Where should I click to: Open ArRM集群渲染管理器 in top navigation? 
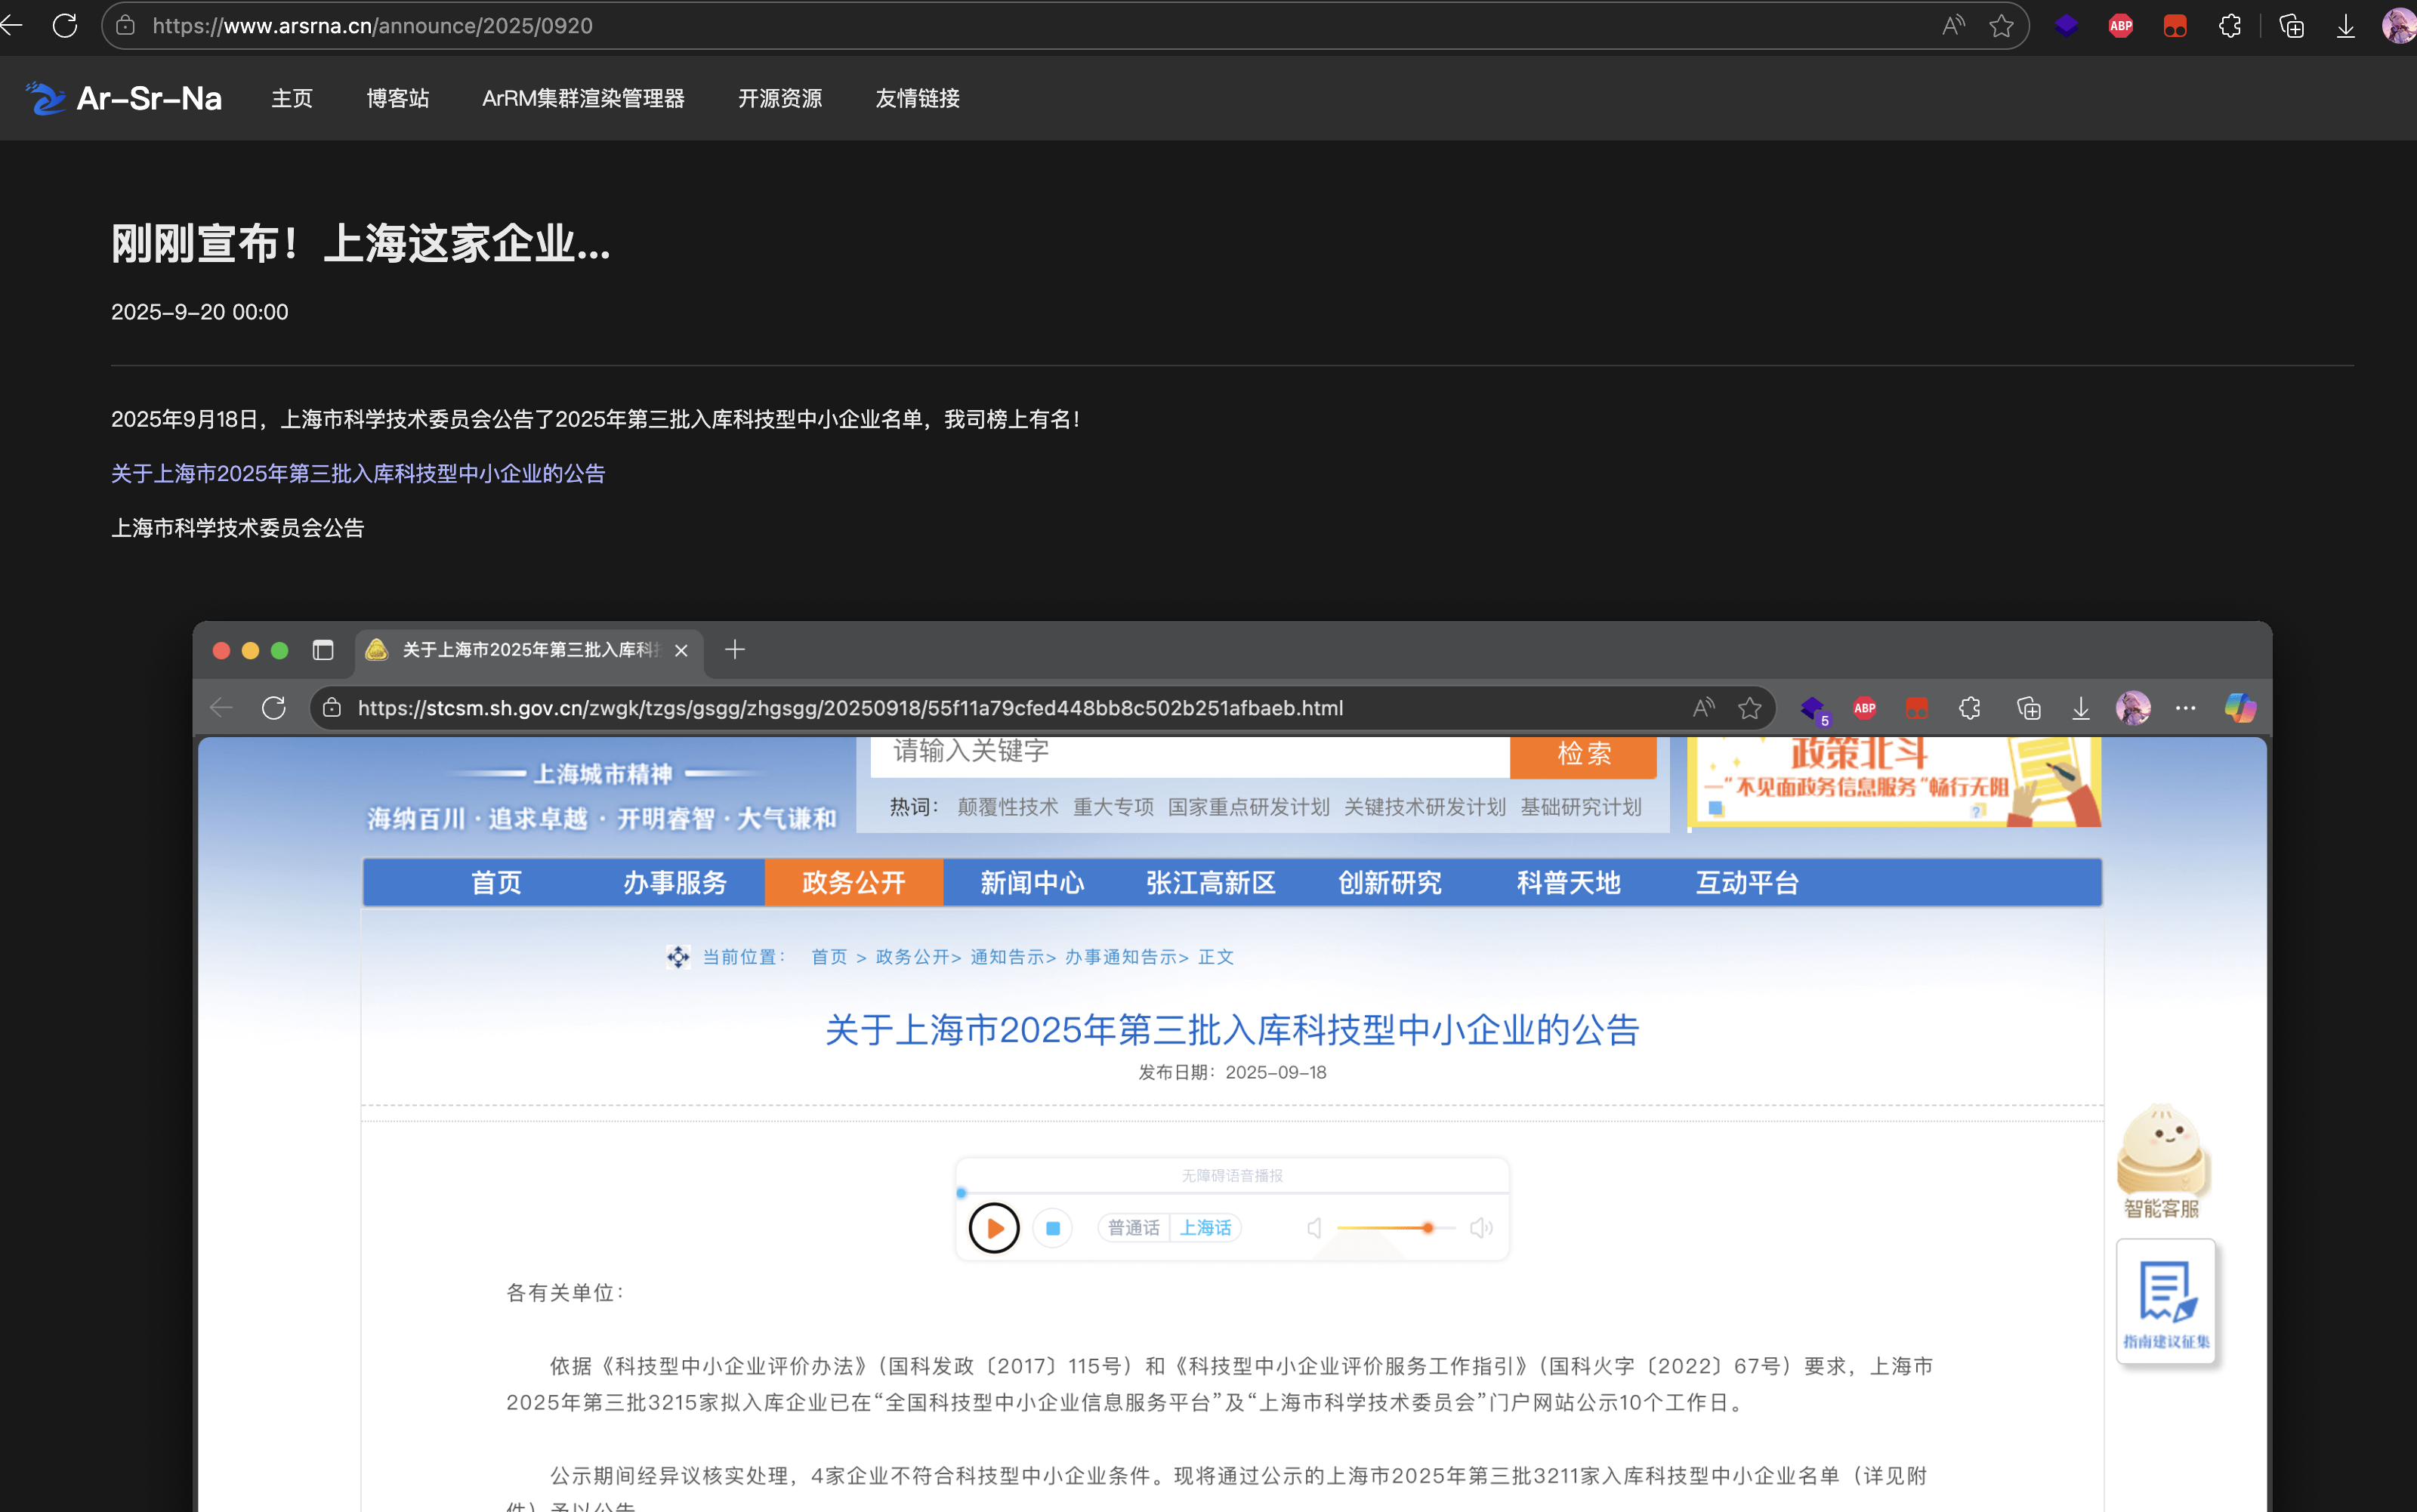(583, 98)
